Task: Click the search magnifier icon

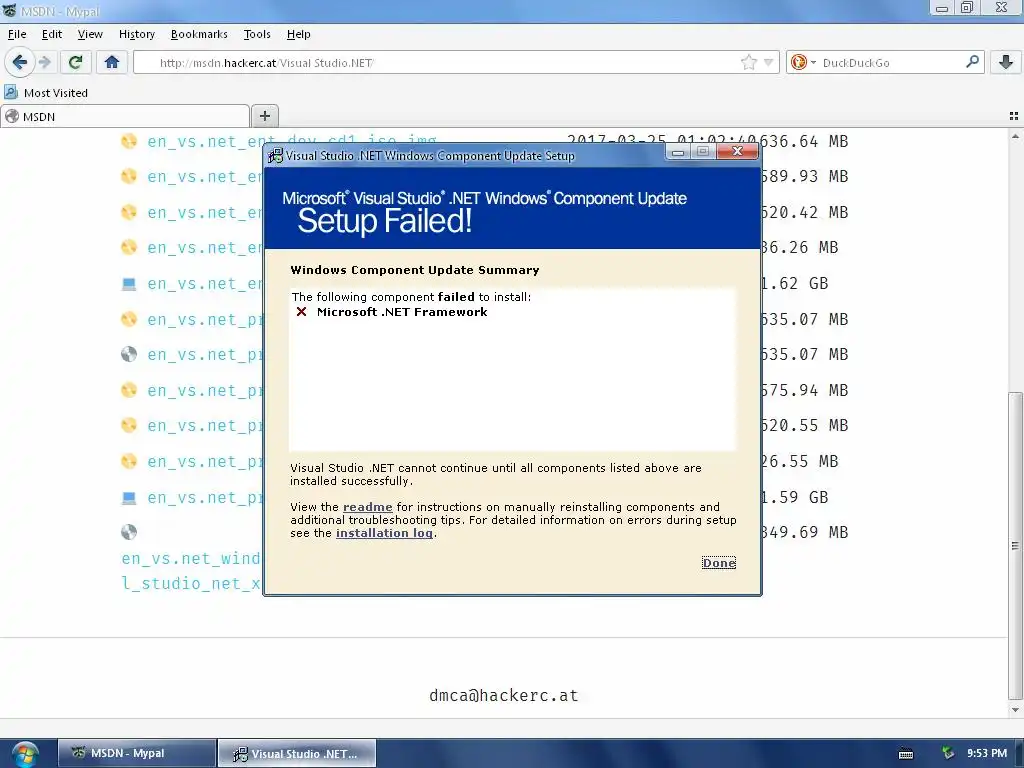Action: point(972,62)
